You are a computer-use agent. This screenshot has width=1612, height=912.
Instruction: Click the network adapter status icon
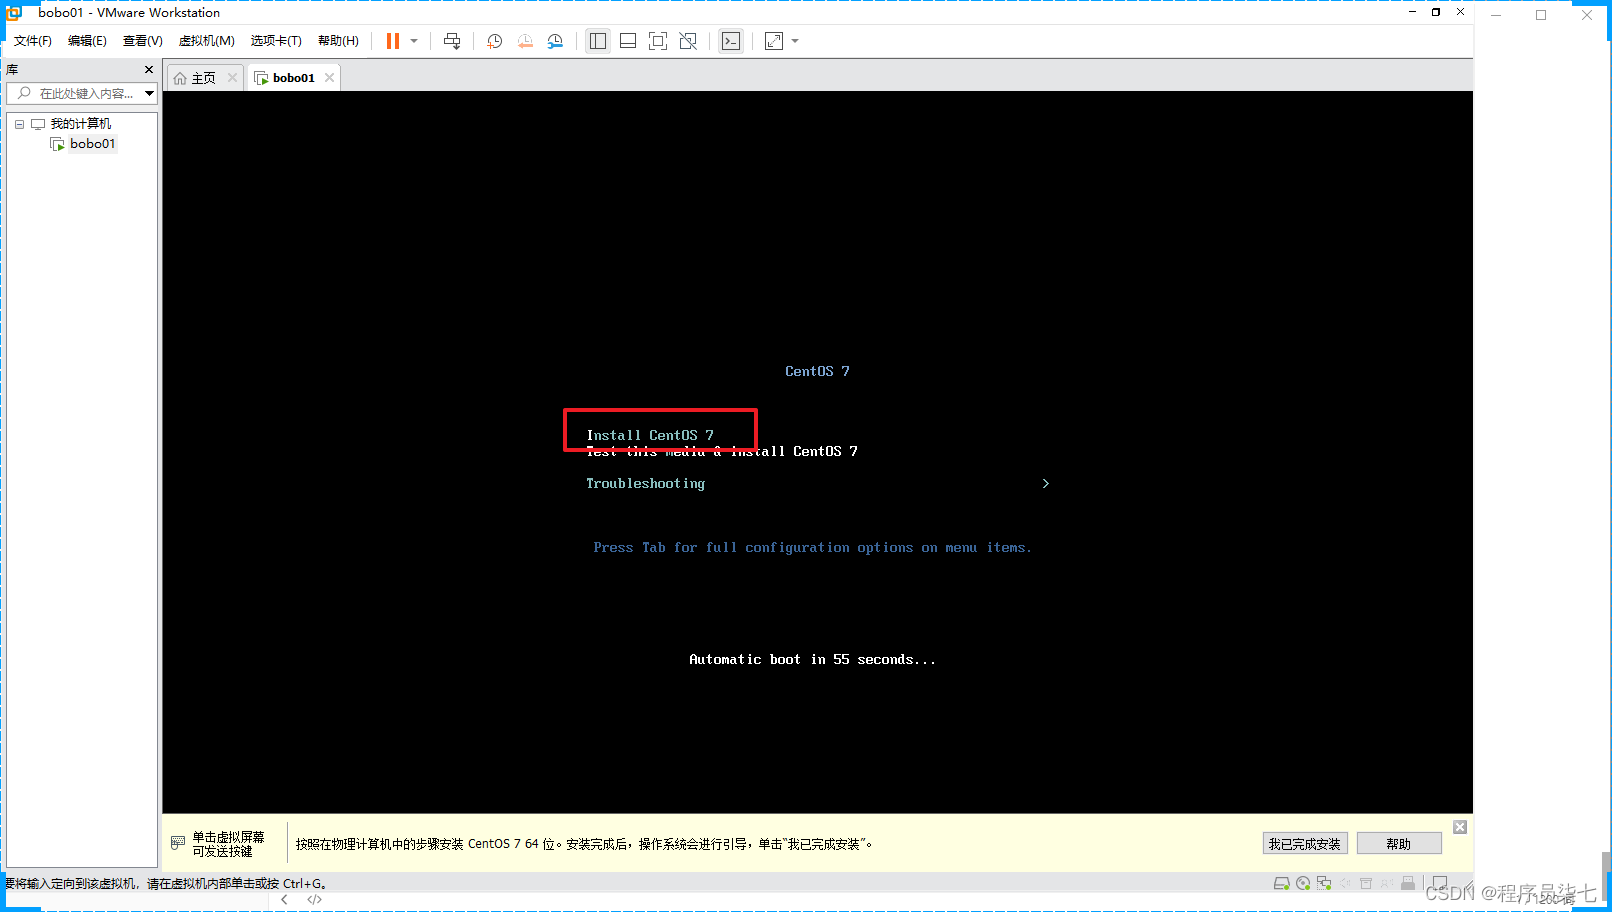[1323, 883]
